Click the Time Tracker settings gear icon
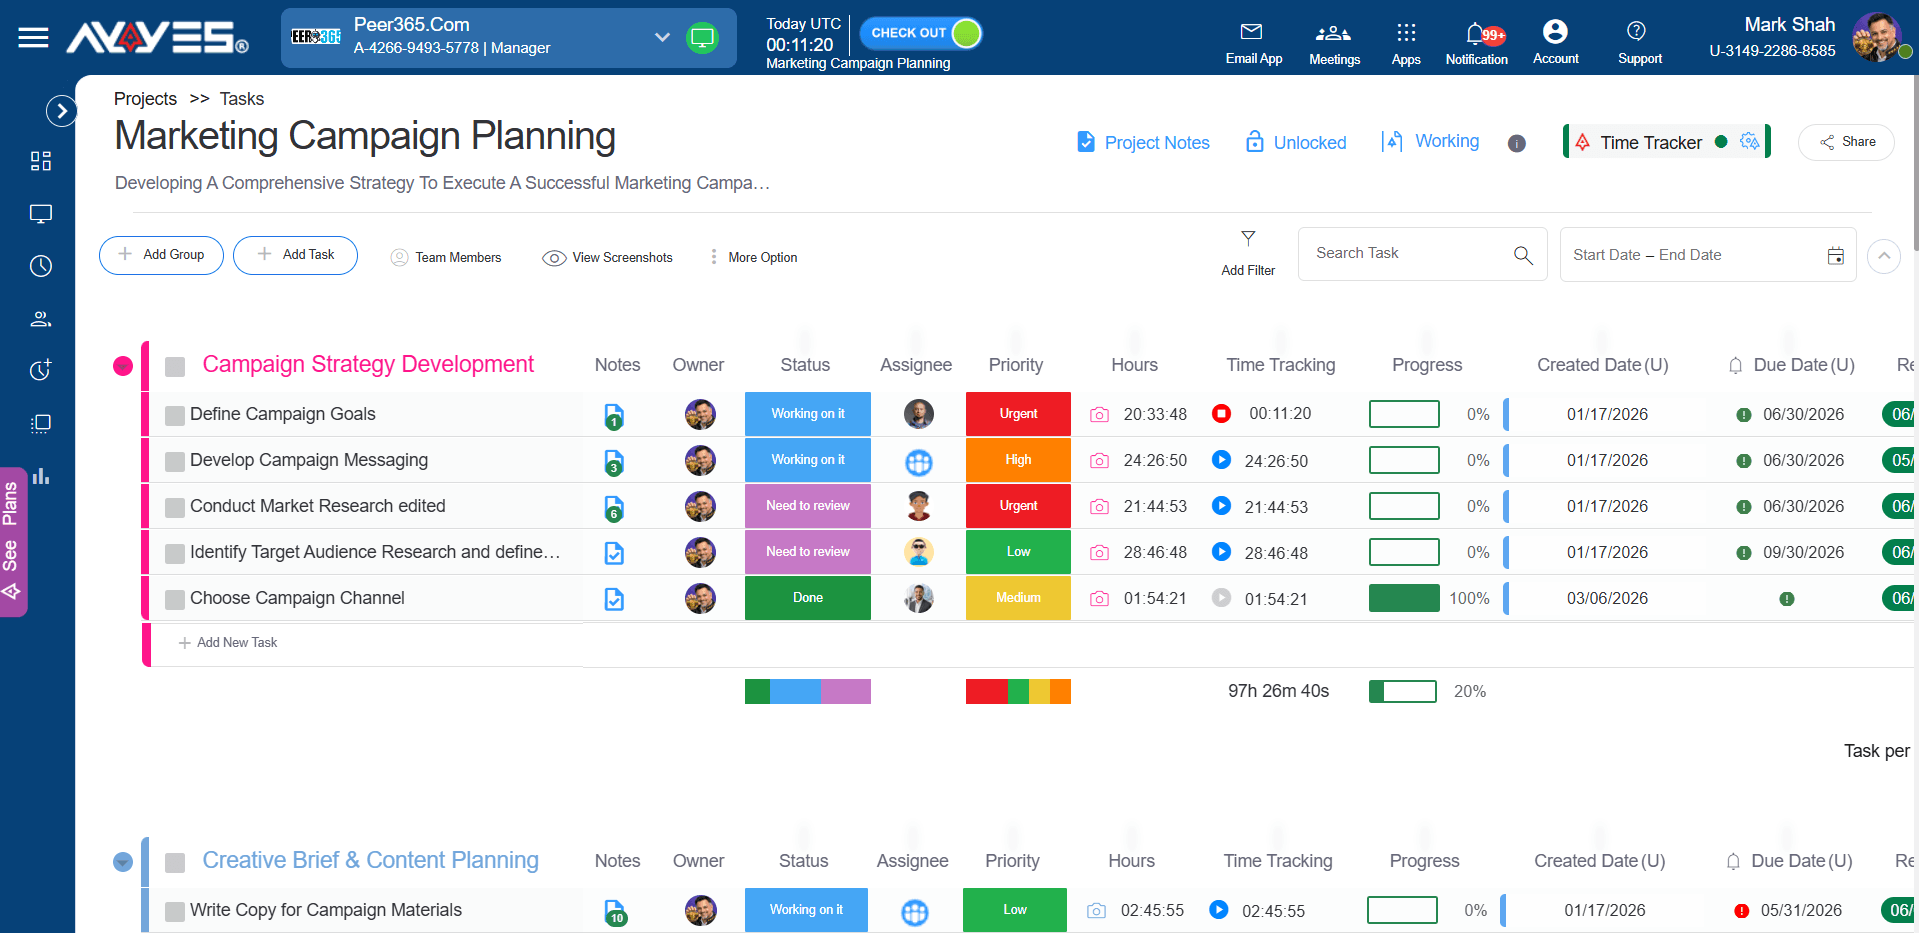Screen dimensions: 1919x933 (x=1749, y=141)
